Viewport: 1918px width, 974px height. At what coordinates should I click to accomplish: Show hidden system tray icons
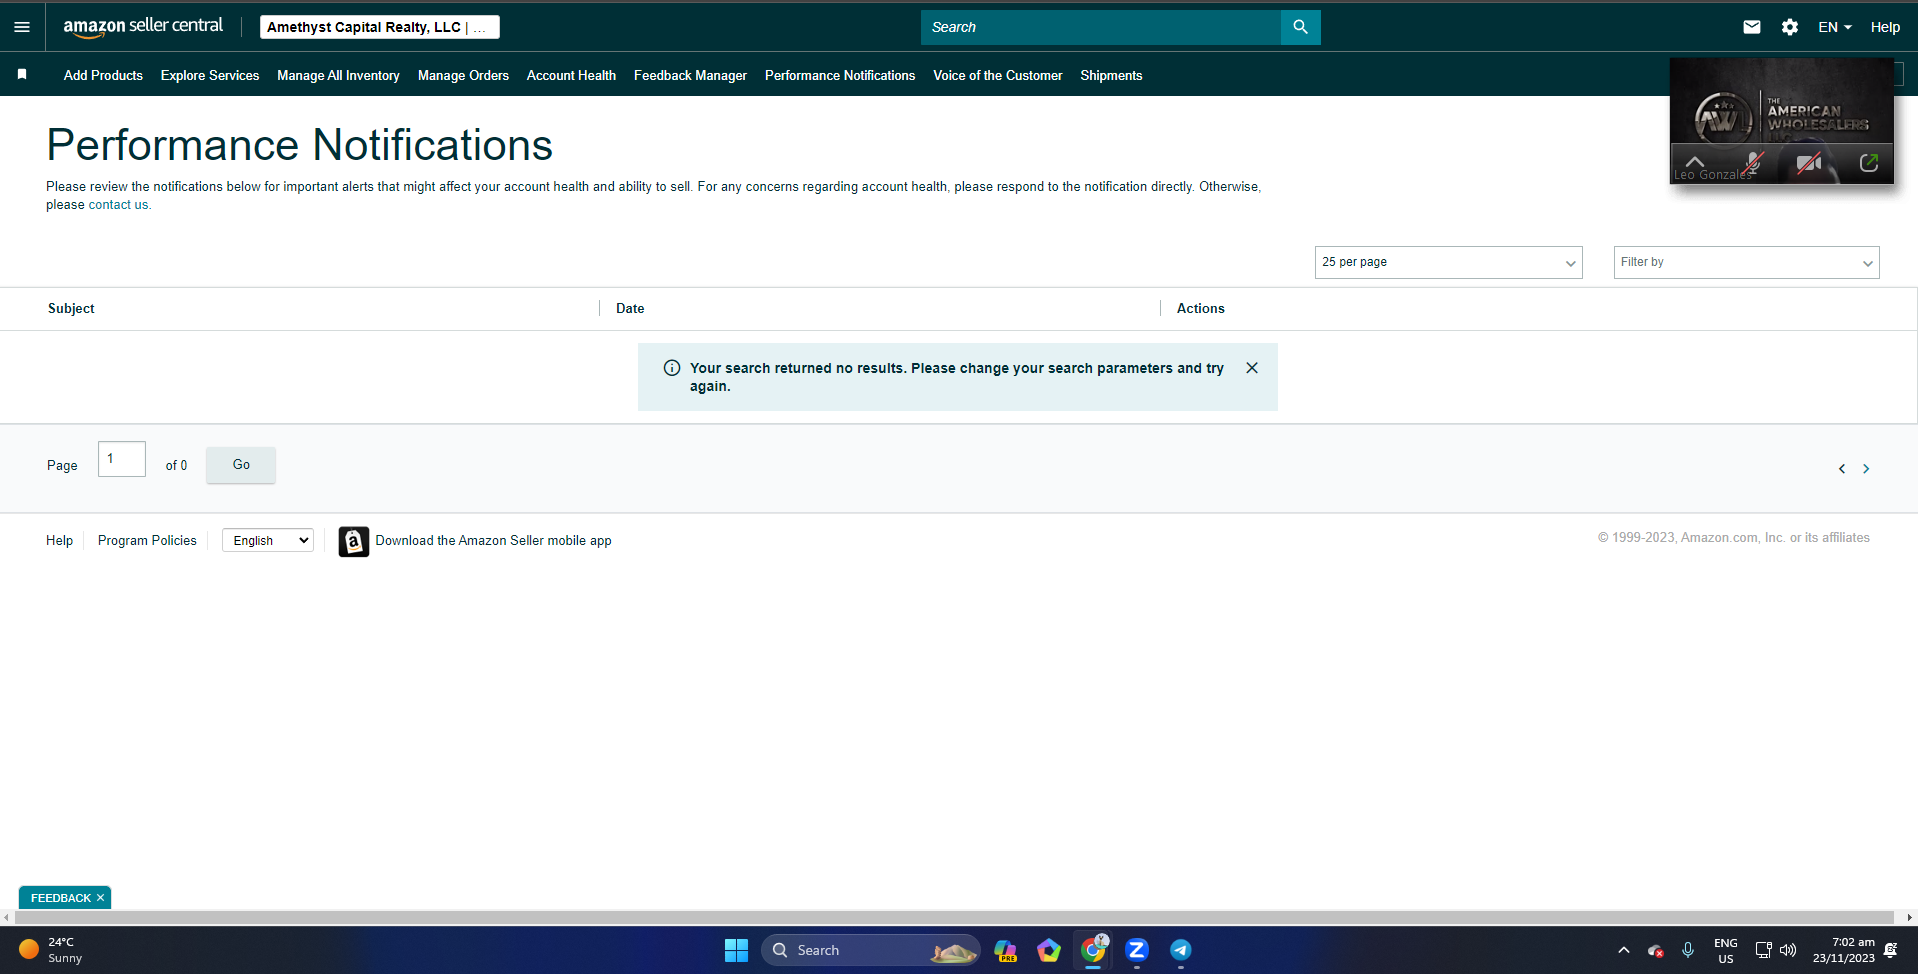tap(1624, 950)
